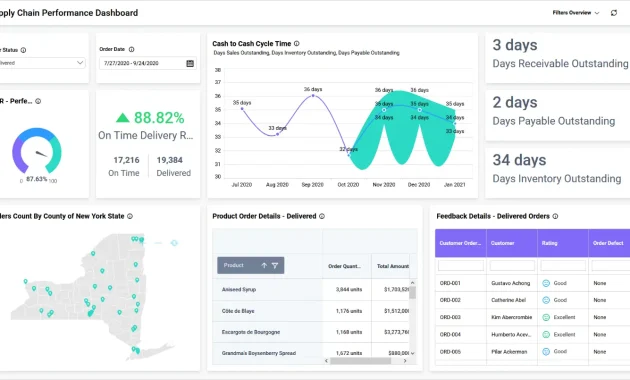Click info icon beside Product Order Details
Image resolution: width=630 pixels, height=380 pixels.
(x=322, y=216)
